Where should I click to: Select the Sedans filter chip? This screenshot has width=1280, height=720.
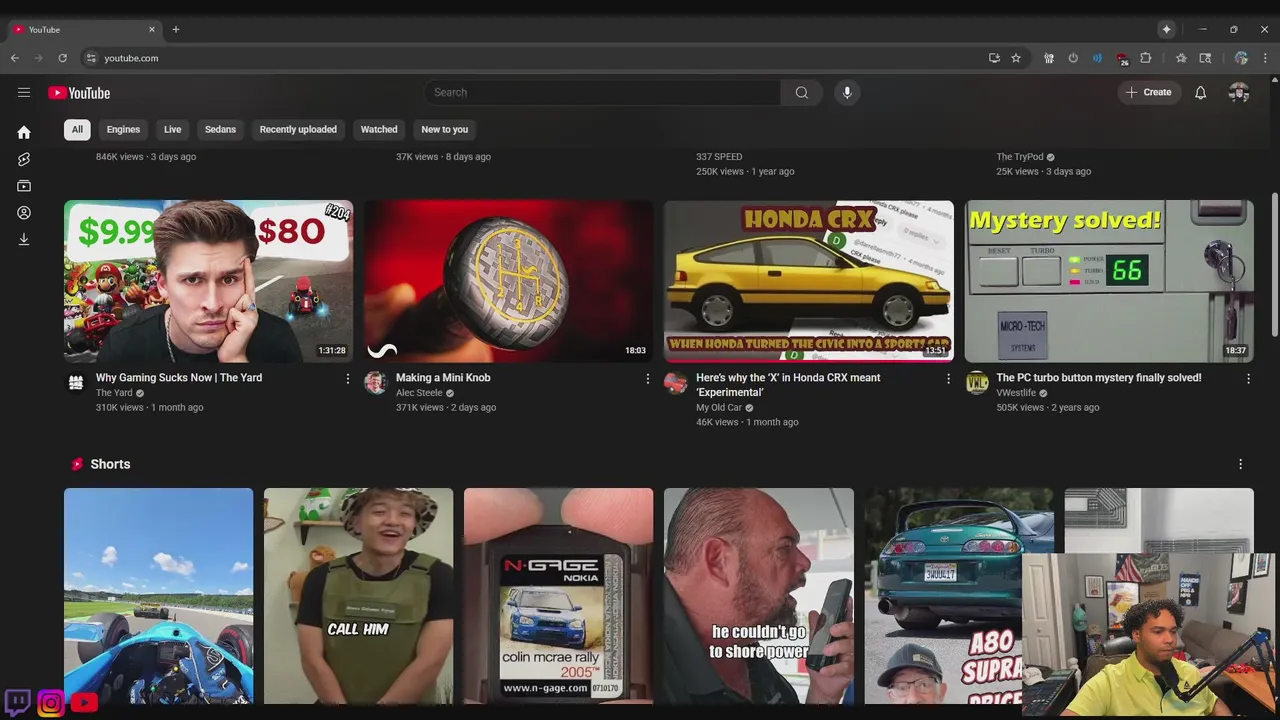[220, 129]
